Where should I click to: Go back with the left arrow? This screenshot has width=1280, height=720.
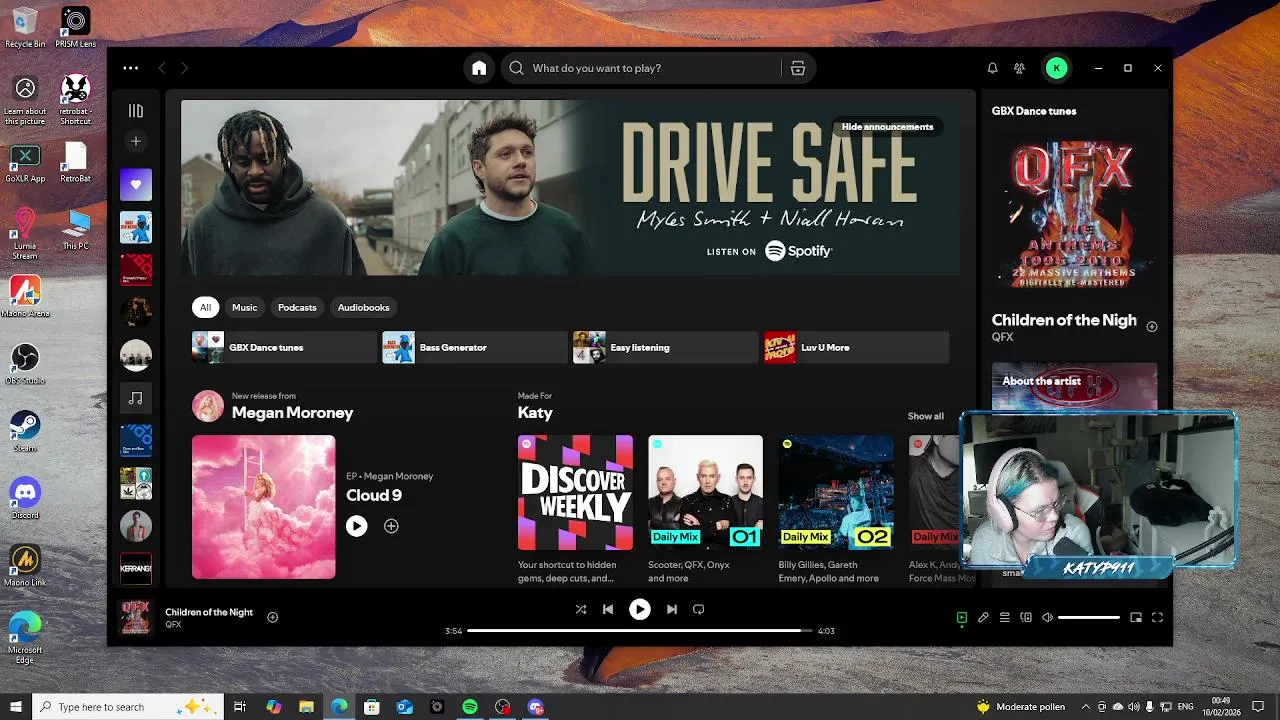coord(162,68)
